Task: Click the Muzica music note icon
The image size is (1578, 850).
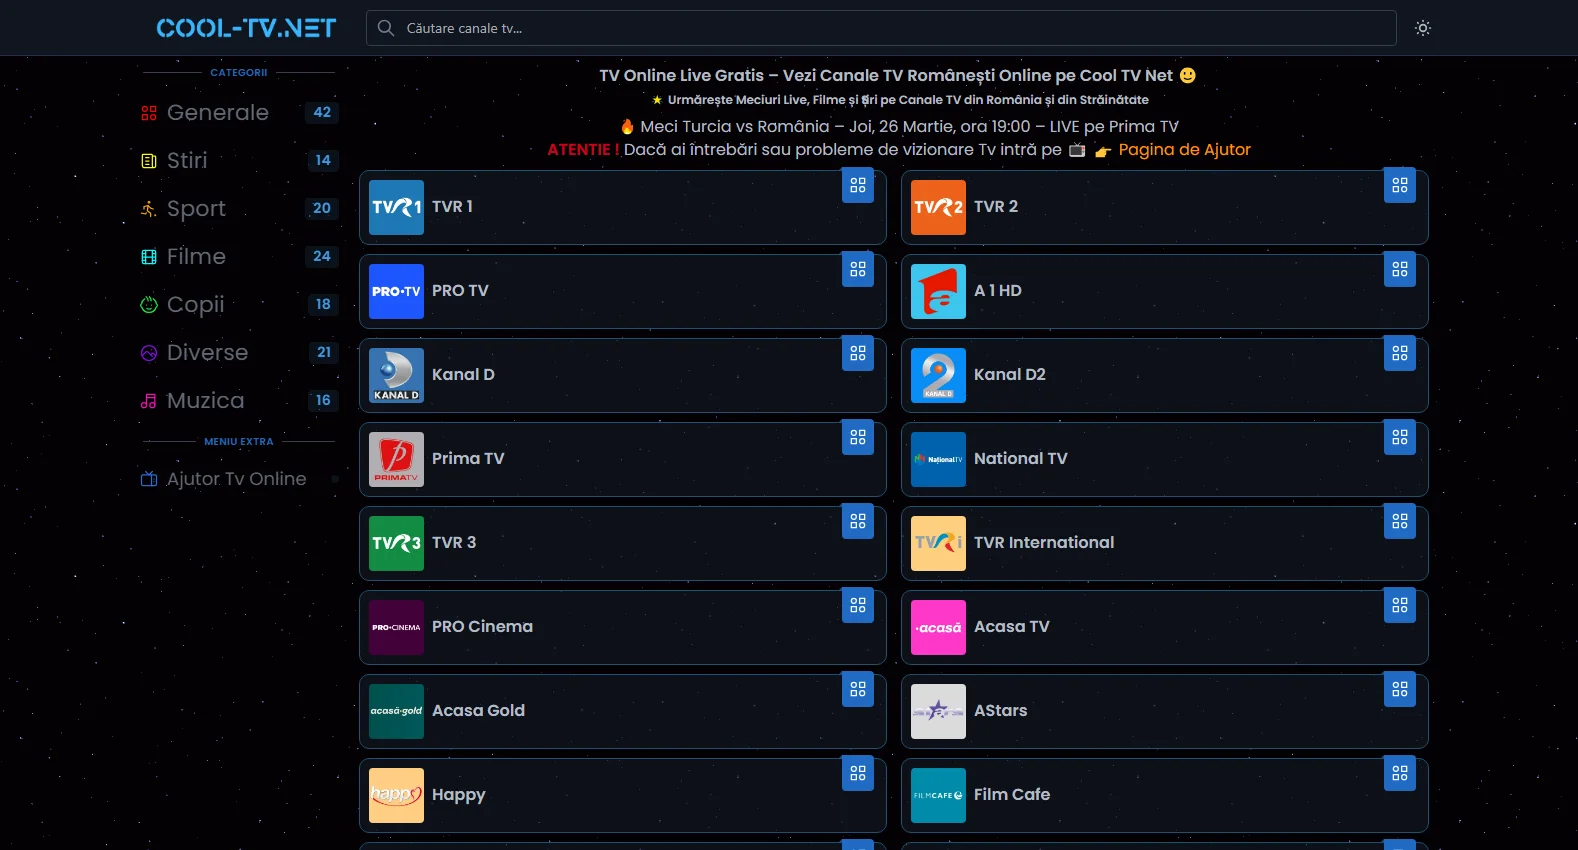Action: [x=149, y=401]
